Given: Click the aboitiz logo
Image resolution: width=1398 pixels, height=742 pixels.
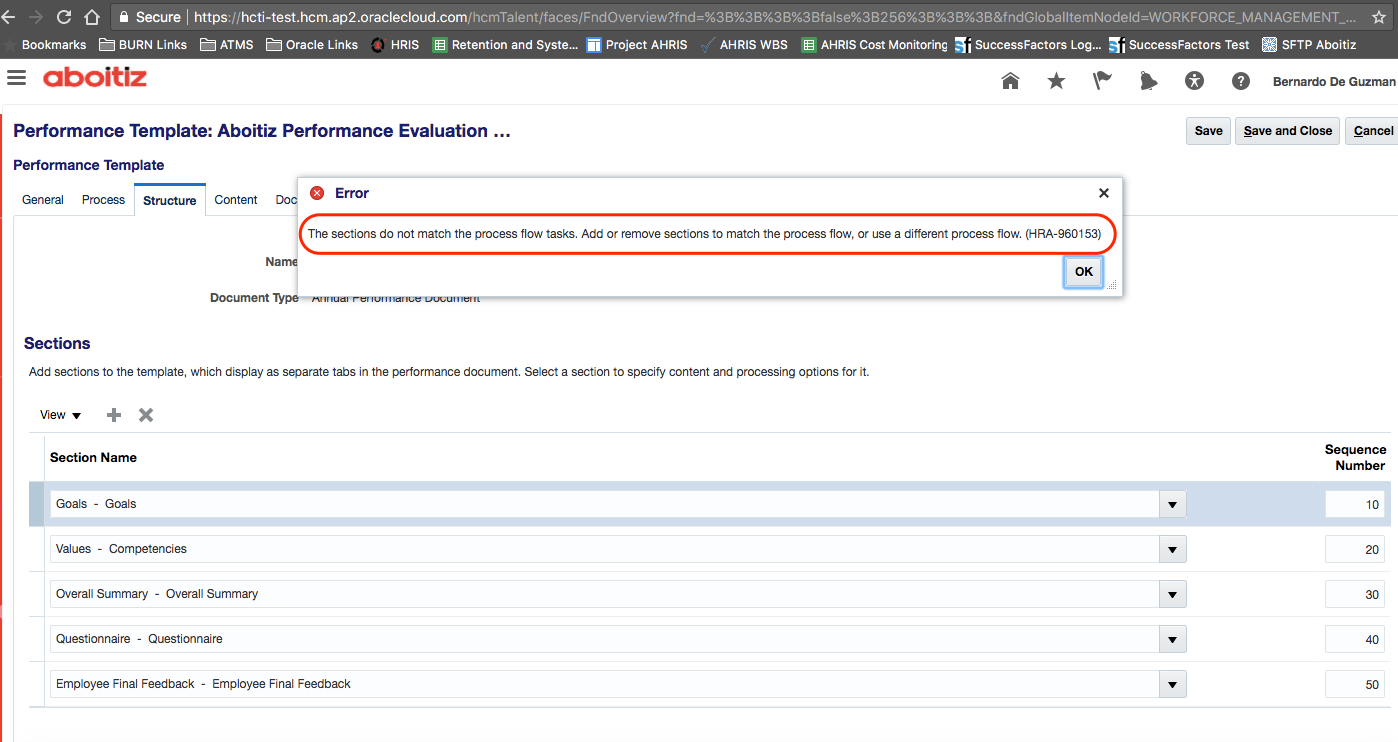Looking at the screenshot, I should point(95,78).
